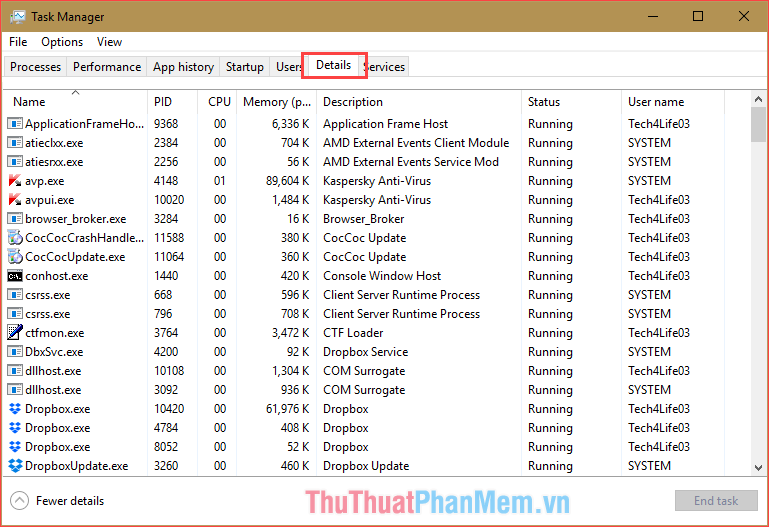
Task: Click the csrss.exe icon with PID 668
Action: pyautogui.click(x=15, y=295)
